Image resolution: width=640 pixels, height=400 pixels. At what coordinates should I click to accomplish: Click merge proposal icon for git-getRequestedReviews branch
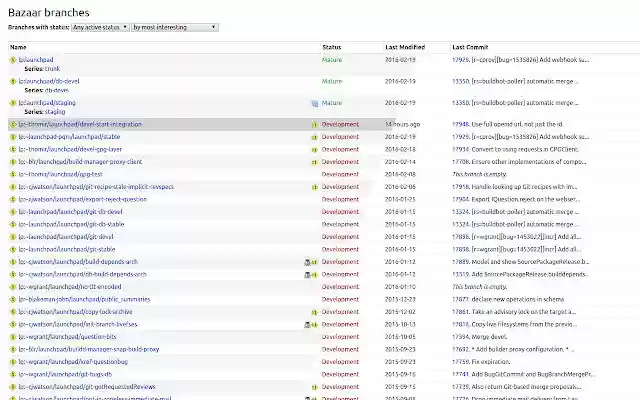click(315, 387)
